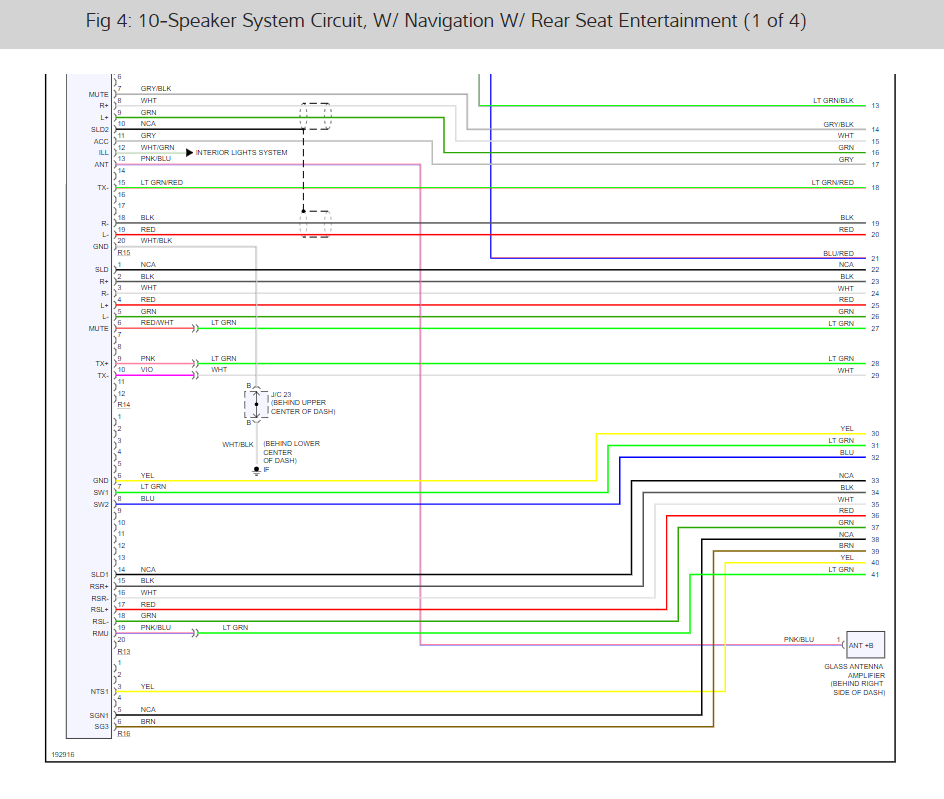This screenshot has height=799, width=944.
Task: Click the J/C 23 junction connector symbol
Action: [256, 405]
